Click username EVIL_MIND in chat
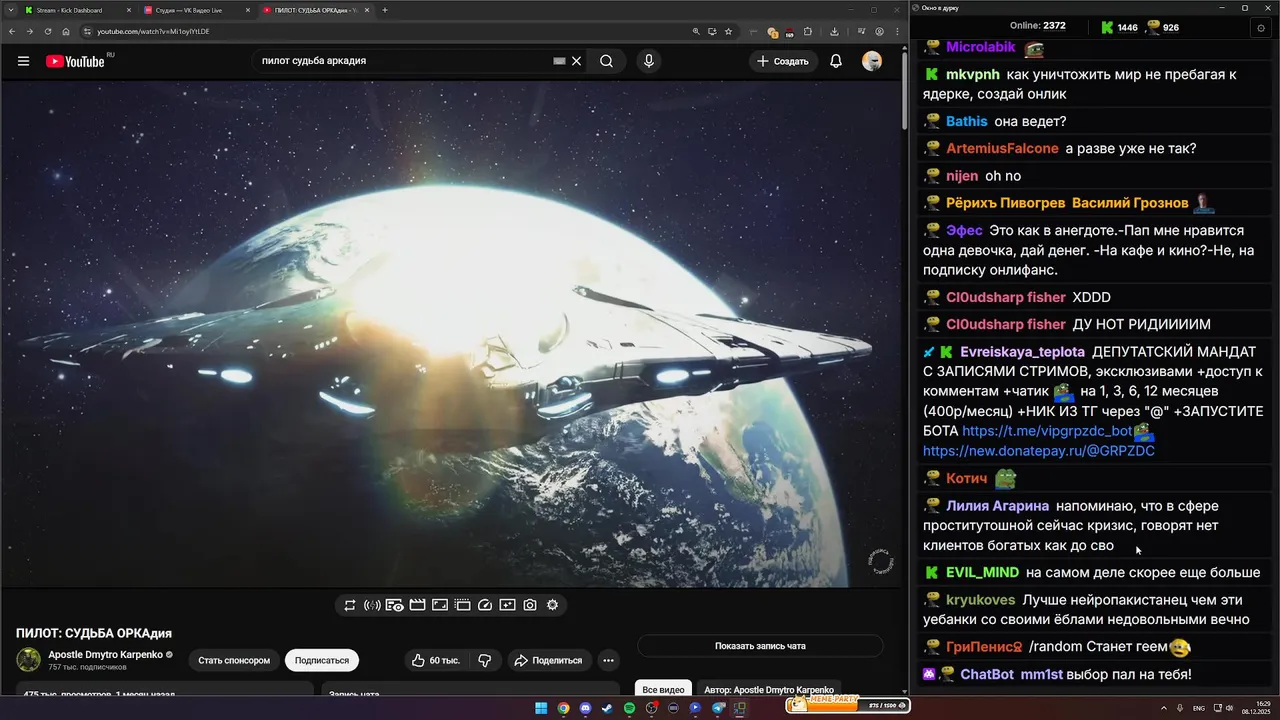The width and height of the screenshot is (1280, 720). pos(982,573)
